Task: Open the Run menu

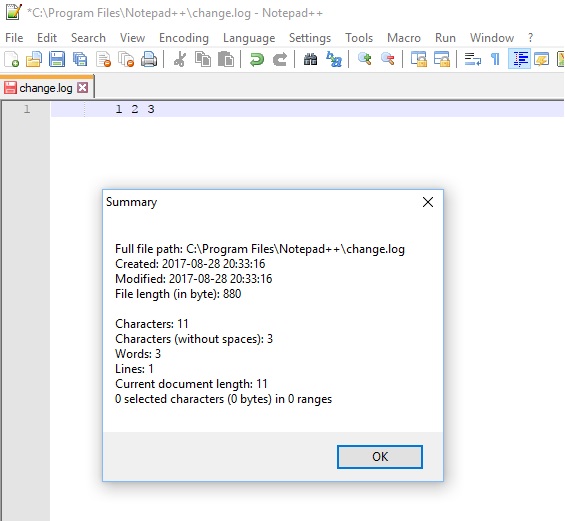Action: [x=445, y=38]
